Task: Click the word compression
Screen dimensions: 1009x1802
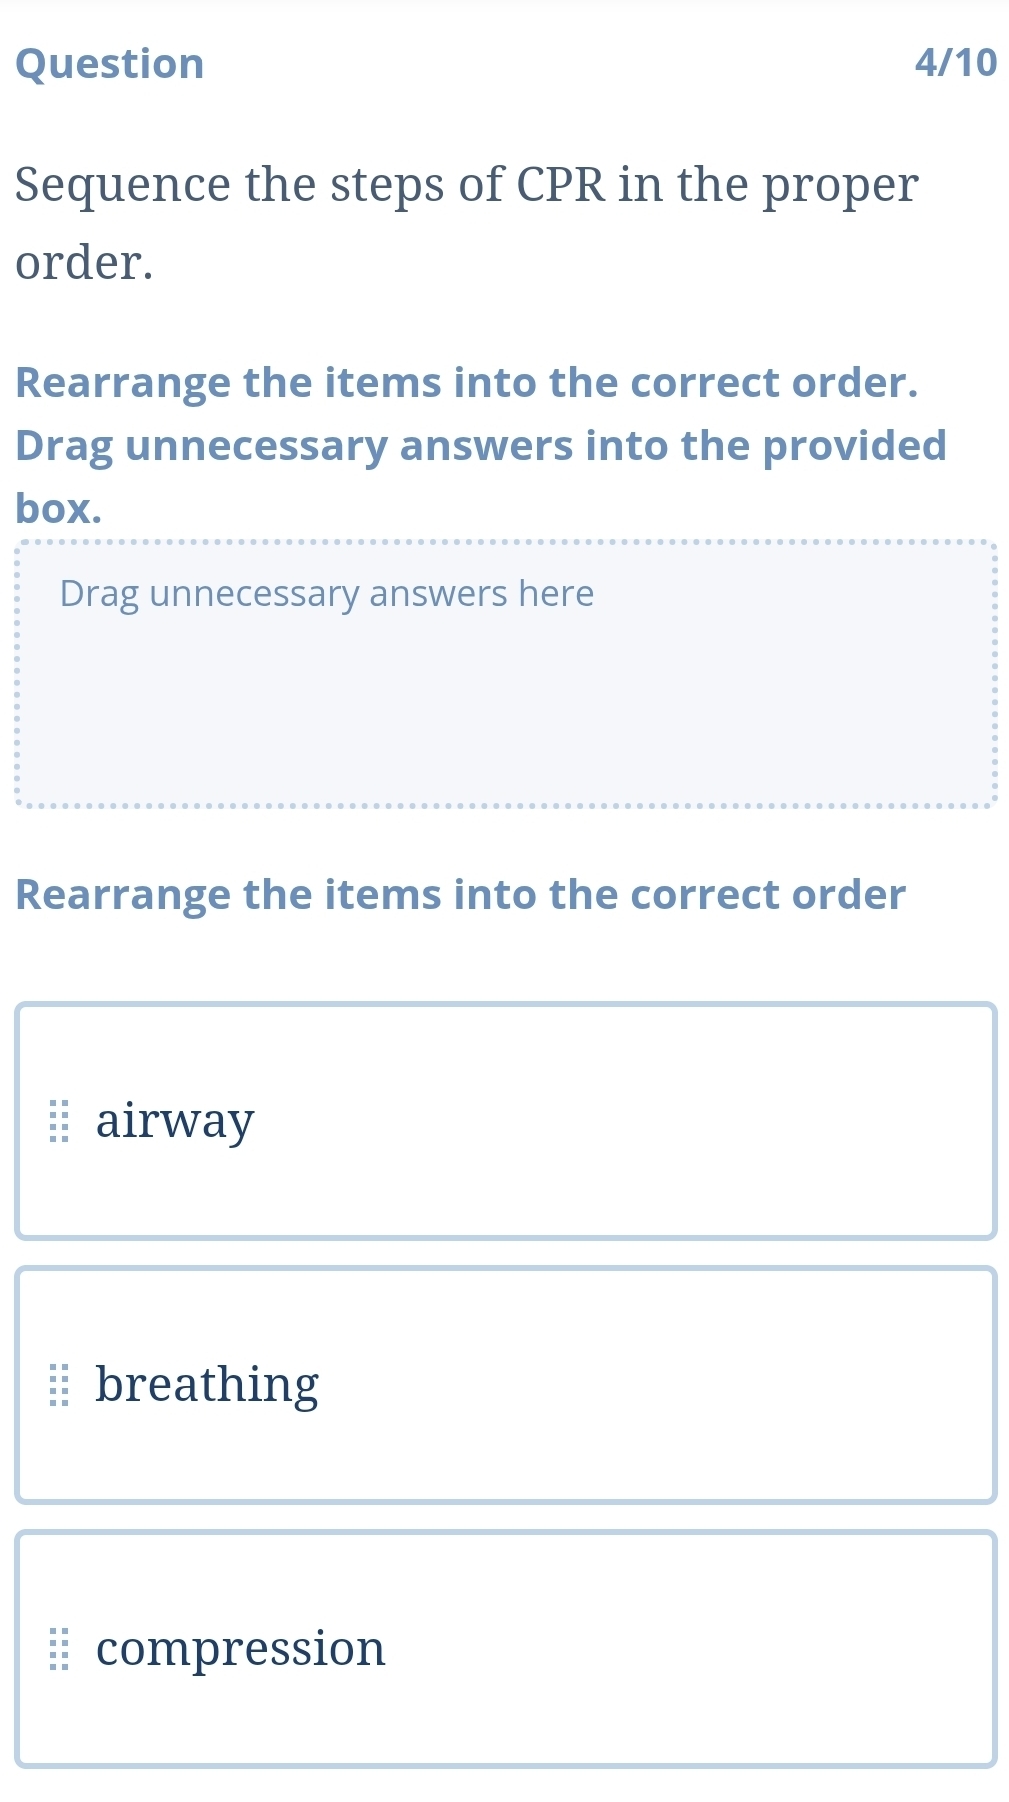Action: (240, 1649)
